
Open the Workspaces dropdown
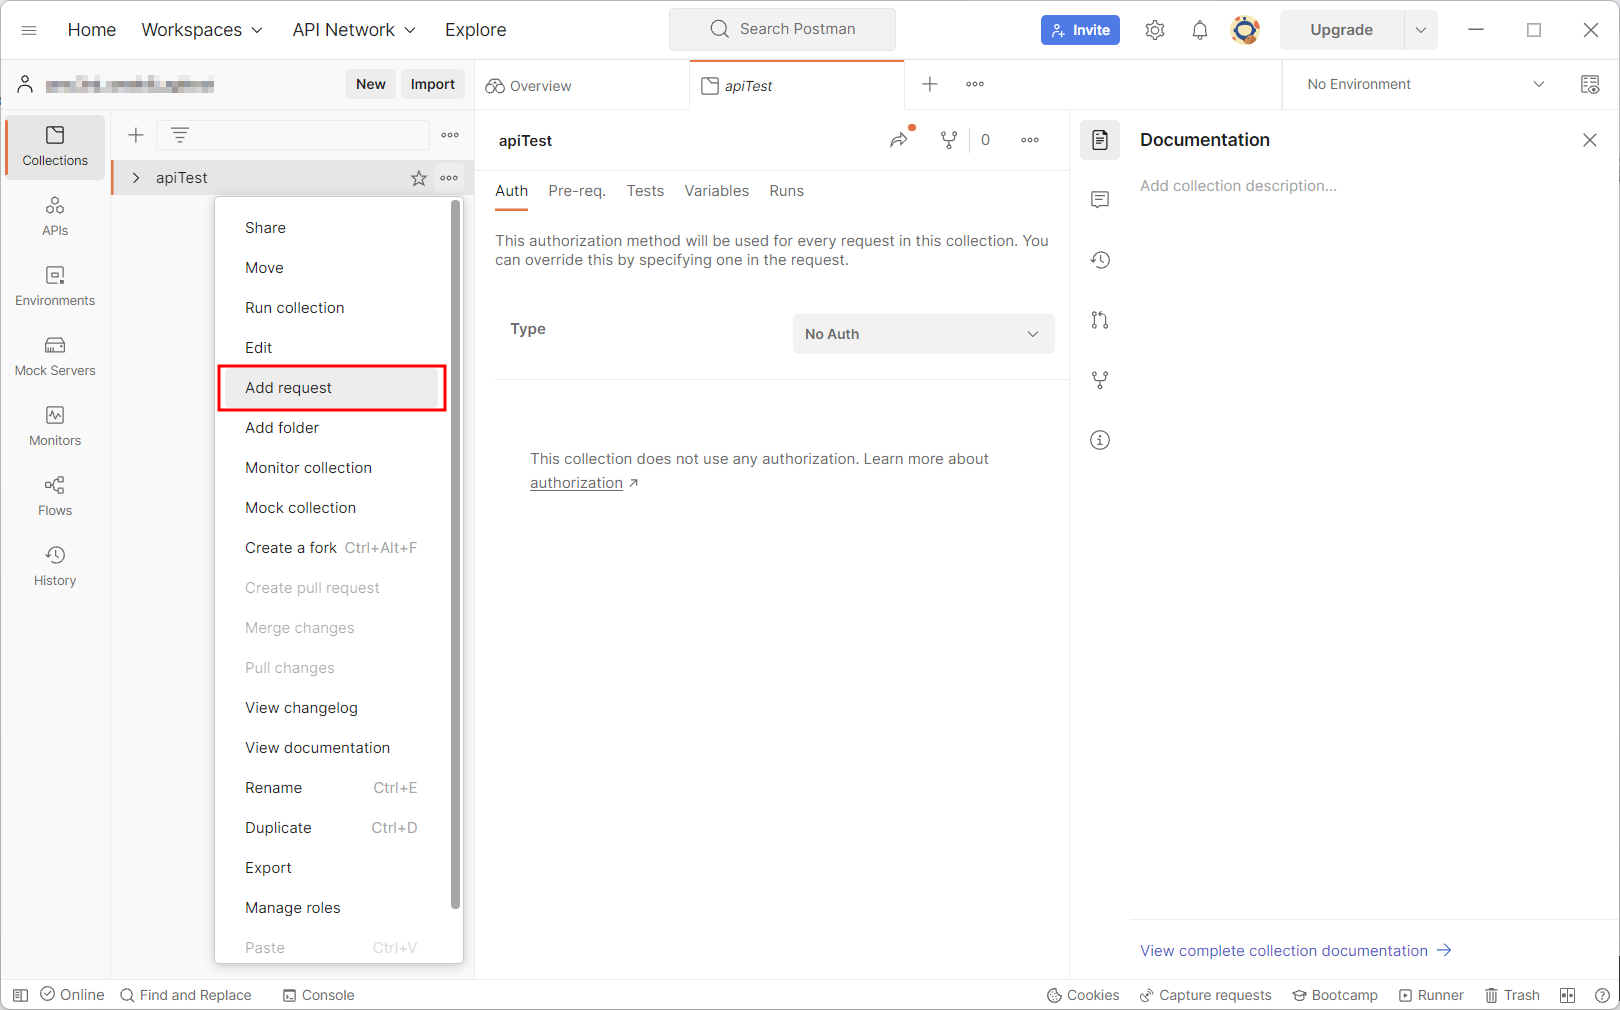(202, 30)
